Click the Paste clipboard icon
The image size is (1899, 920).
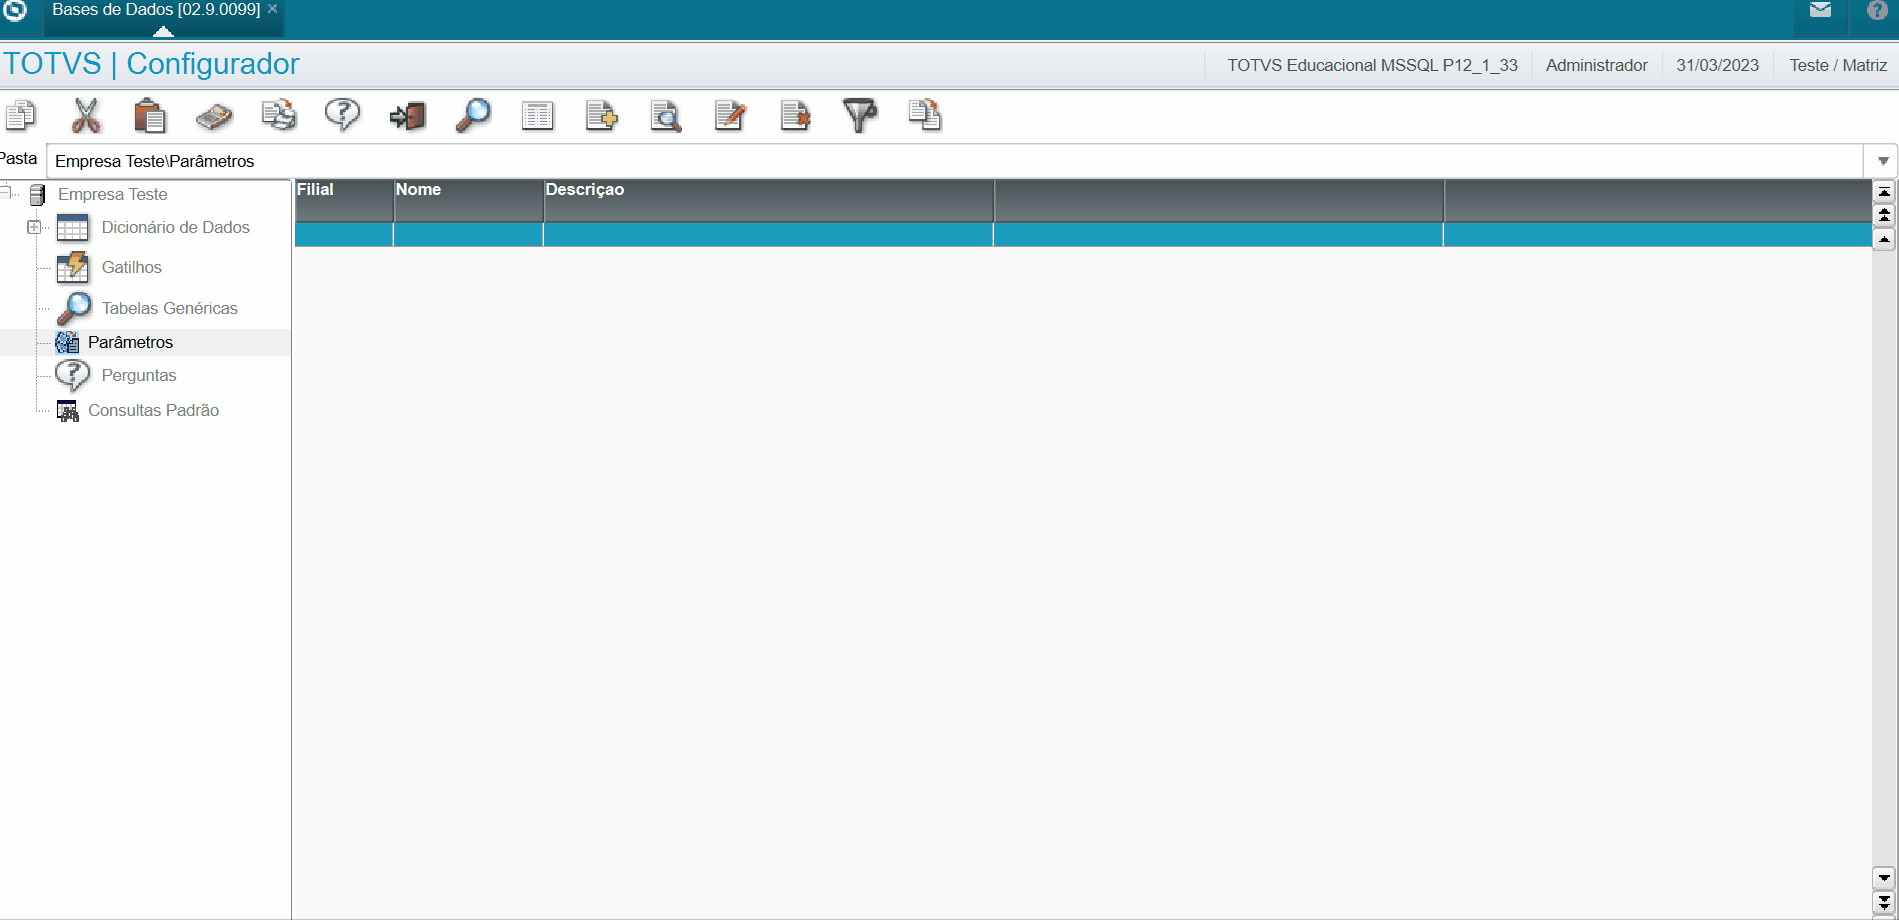150,116
